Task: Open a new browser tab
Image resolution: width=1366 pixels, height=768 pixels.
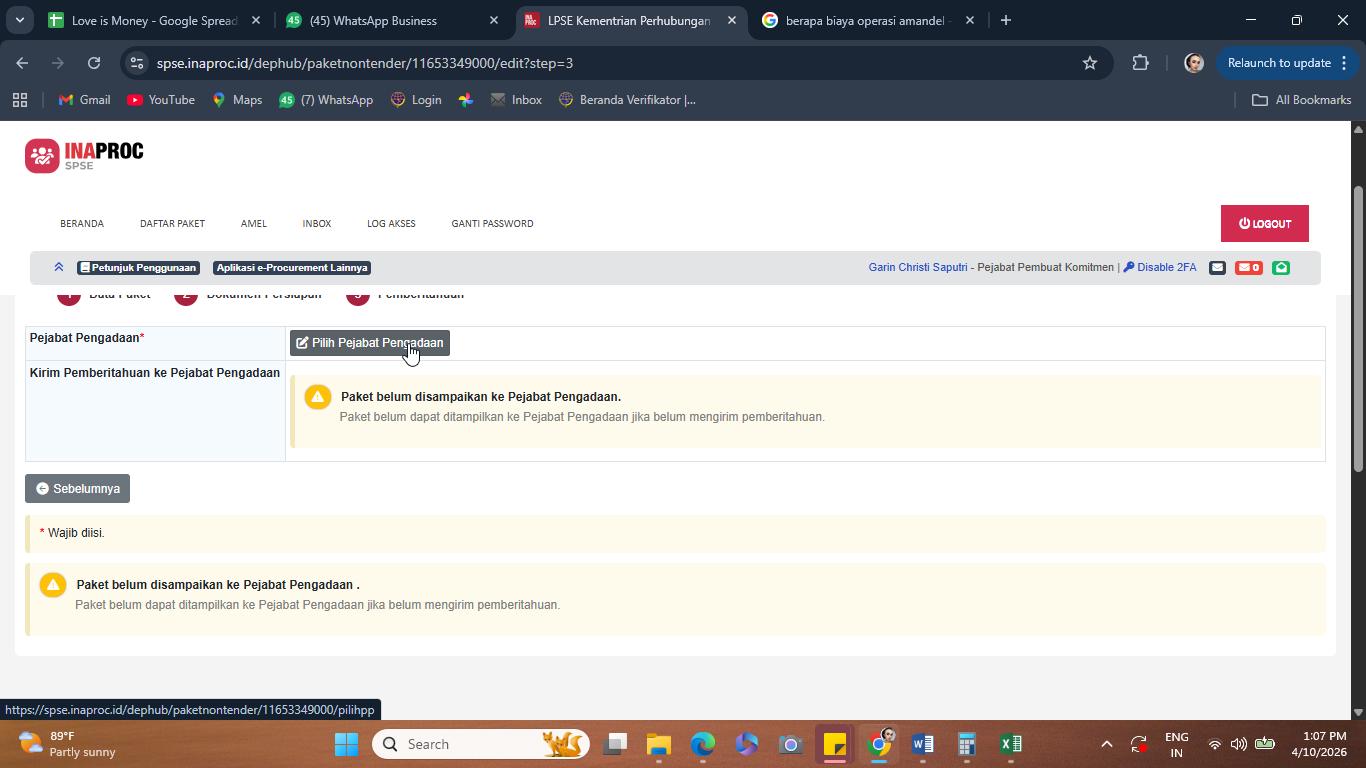Action: coord(1006,20)
